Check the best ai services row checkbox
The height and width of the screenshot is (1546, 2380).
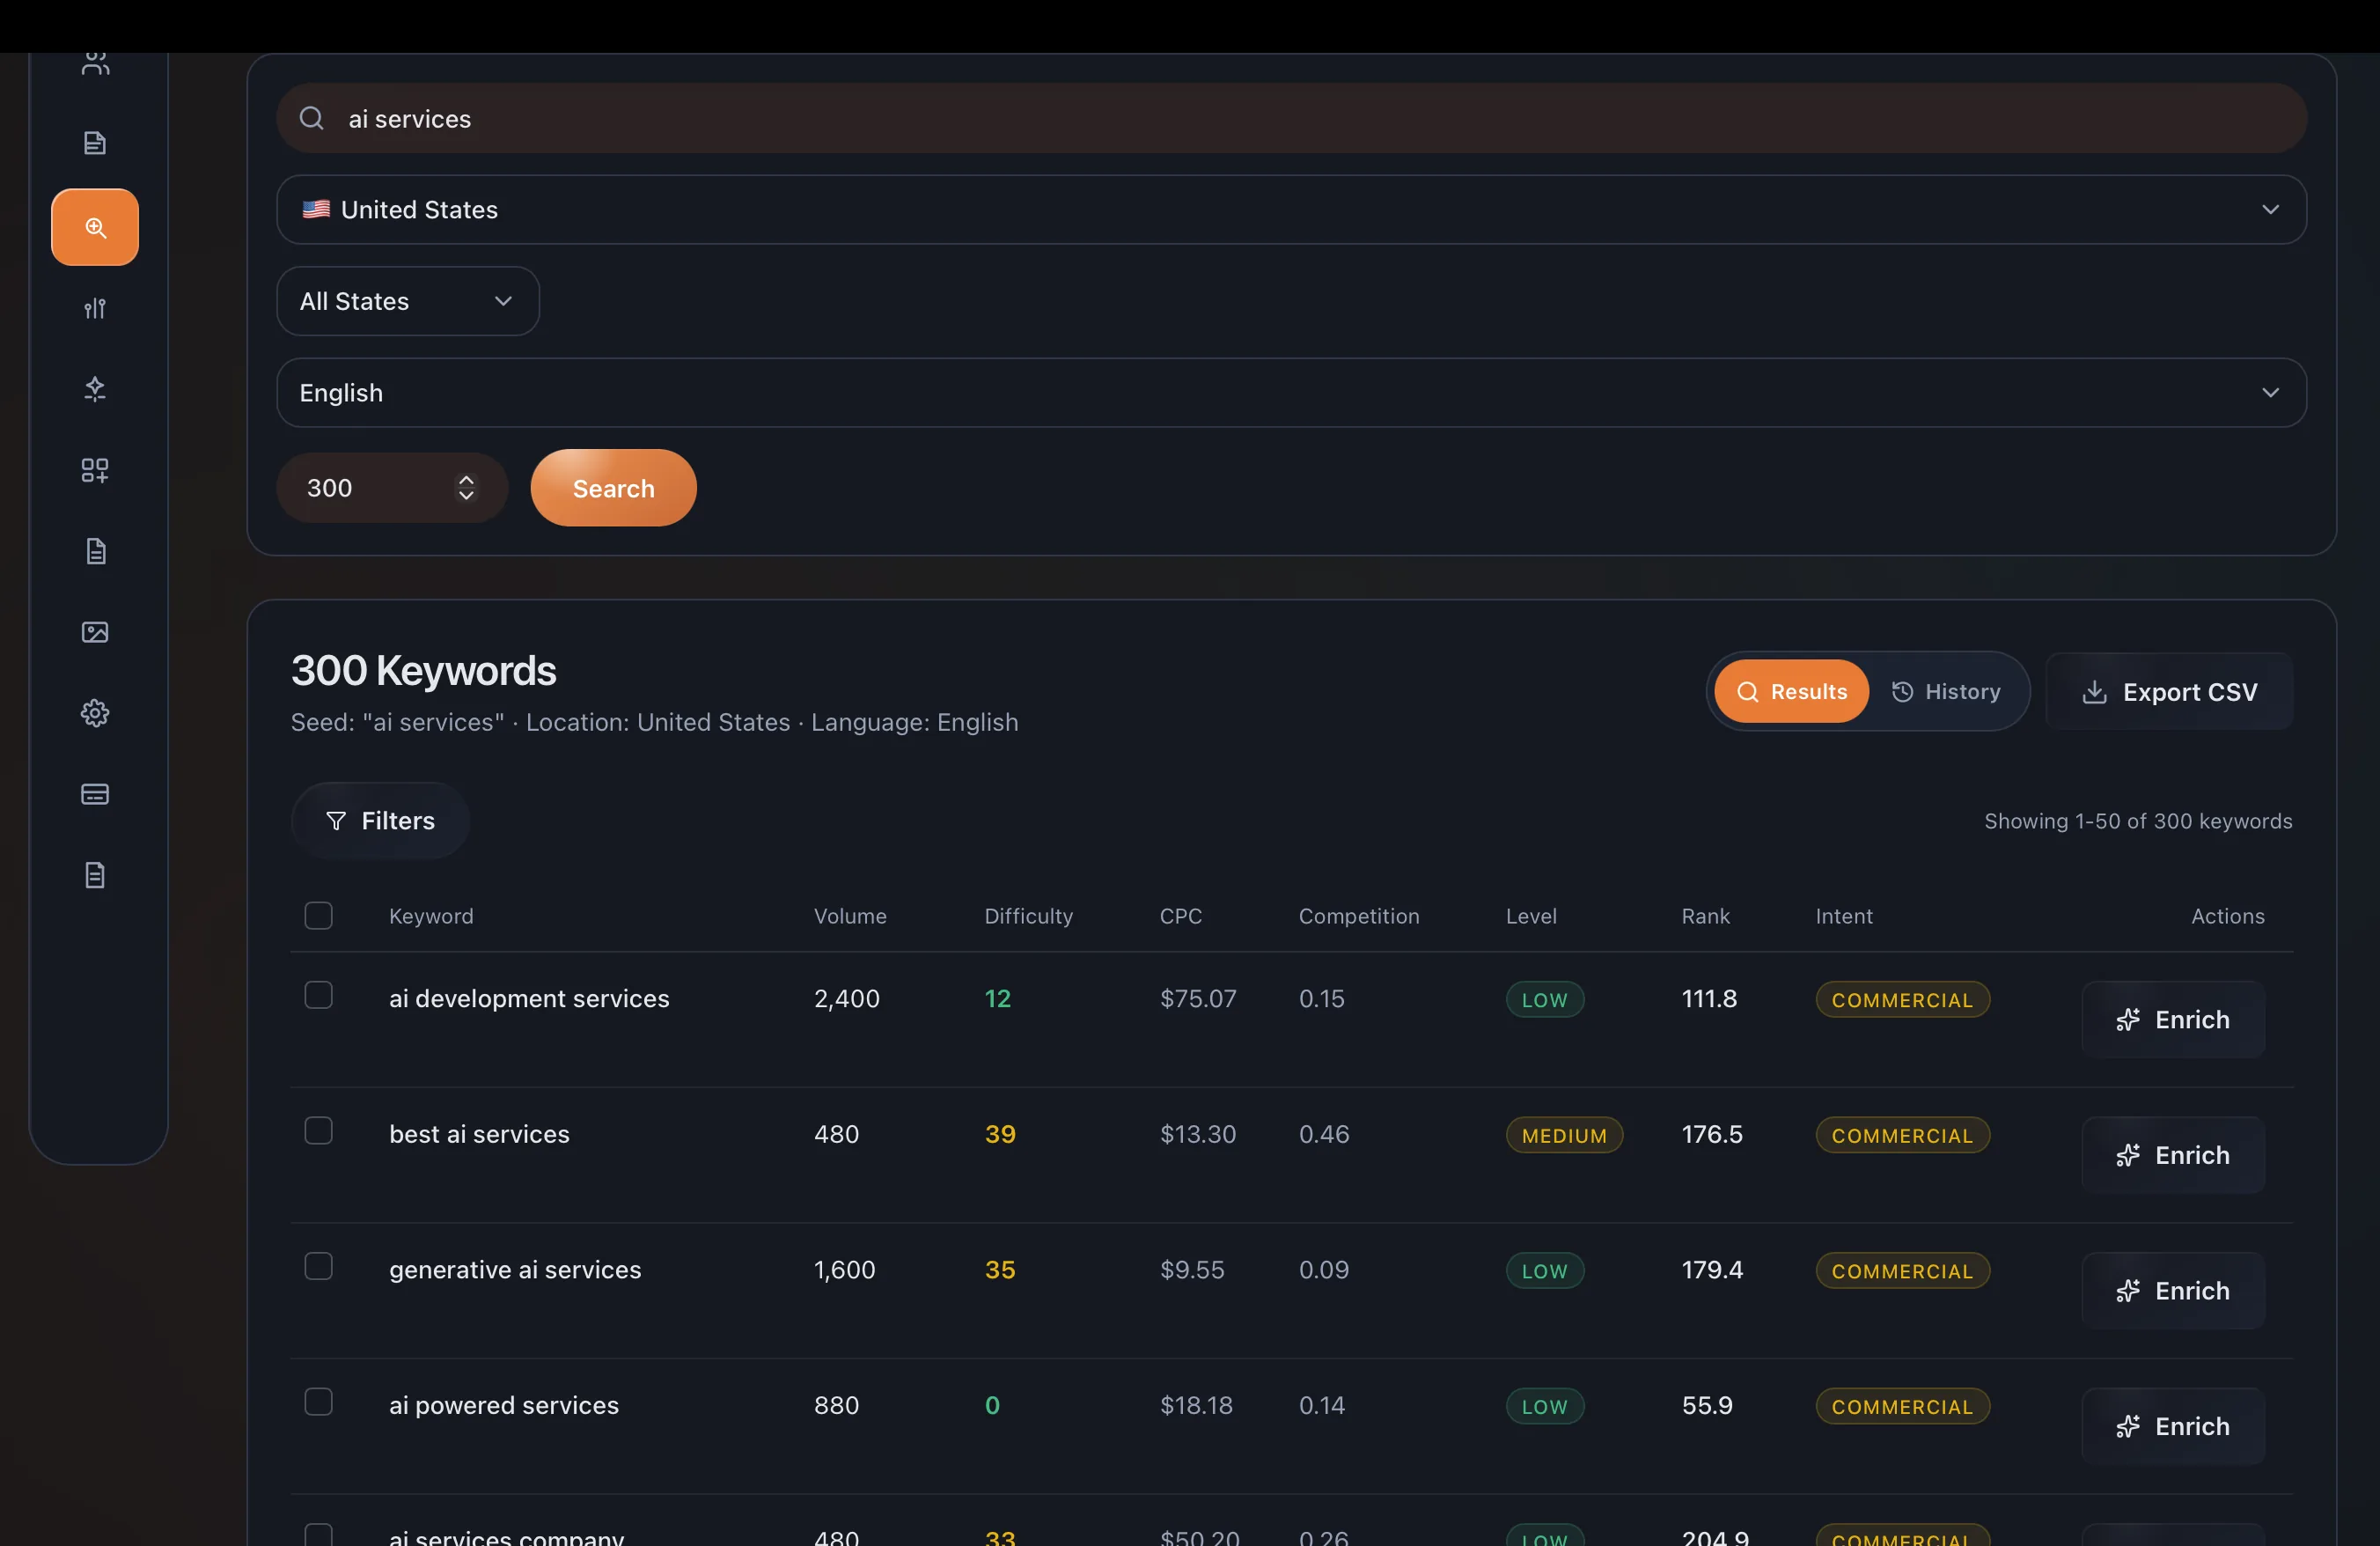click(318, 1131)
